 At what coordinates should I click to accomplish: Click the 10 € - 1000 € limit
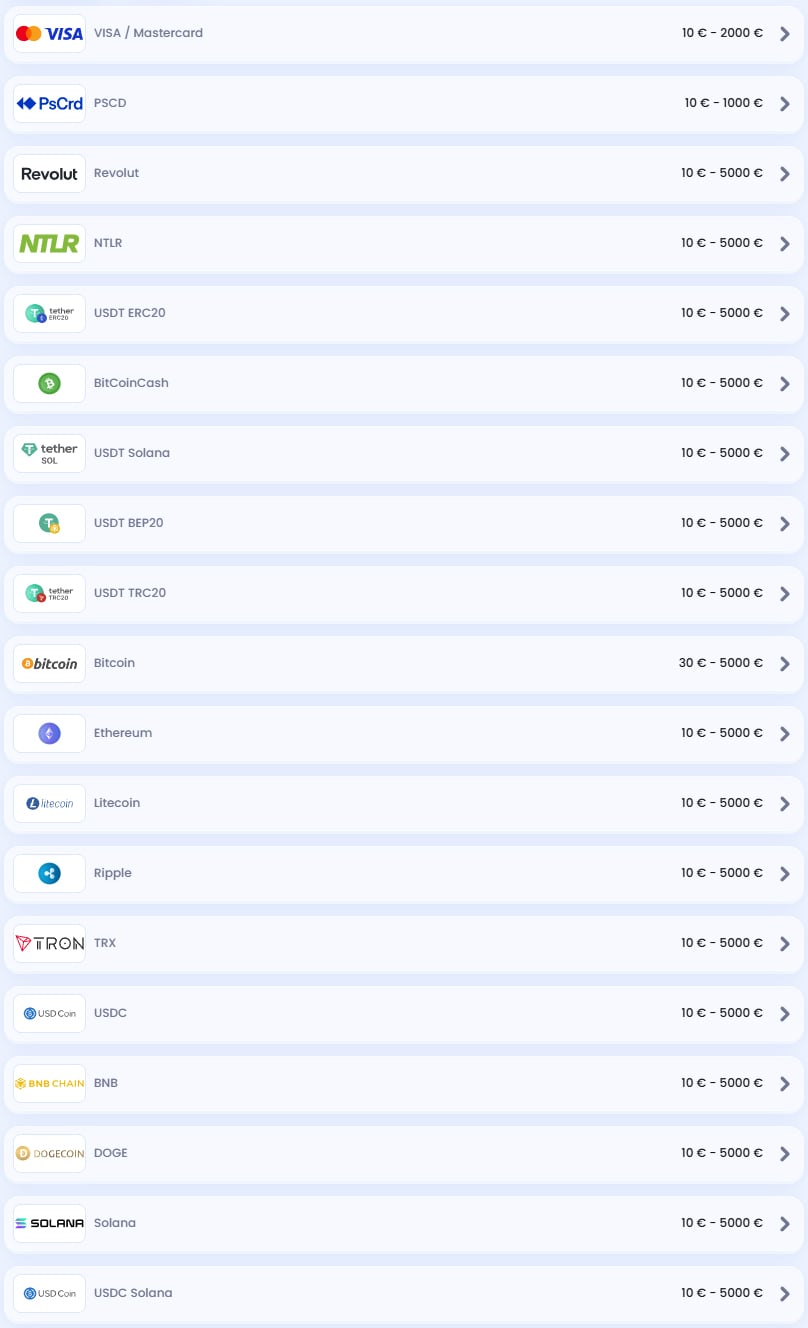pos(723,103)
